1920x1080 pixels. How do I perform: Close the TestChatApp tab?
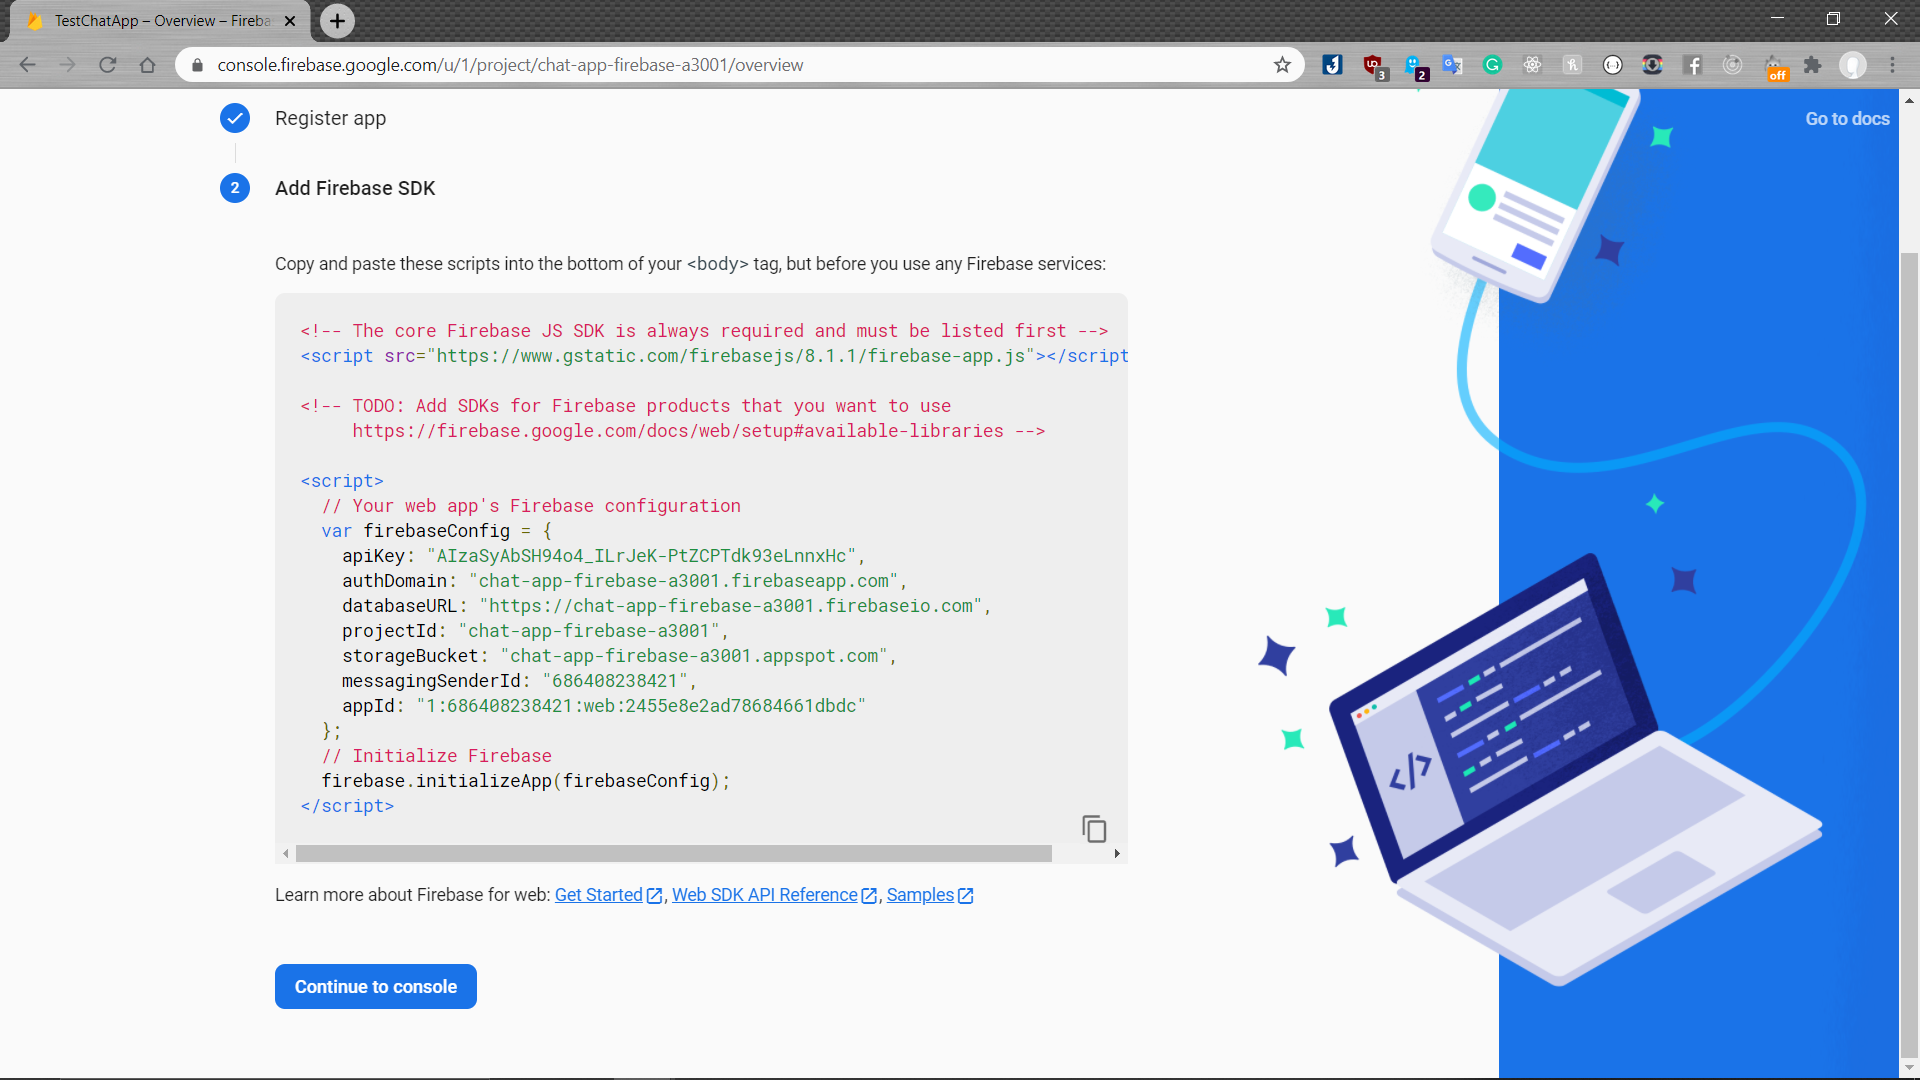point(290,21)
